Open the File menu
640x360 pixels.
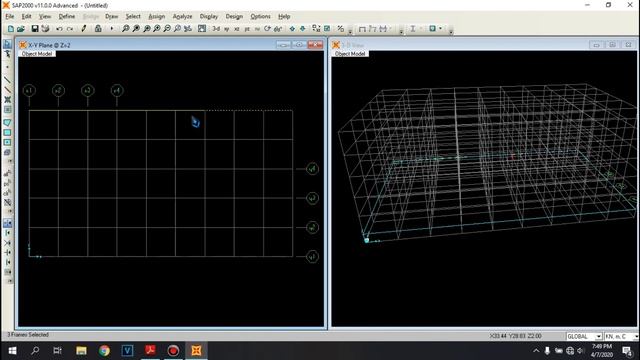click(9, 17)
